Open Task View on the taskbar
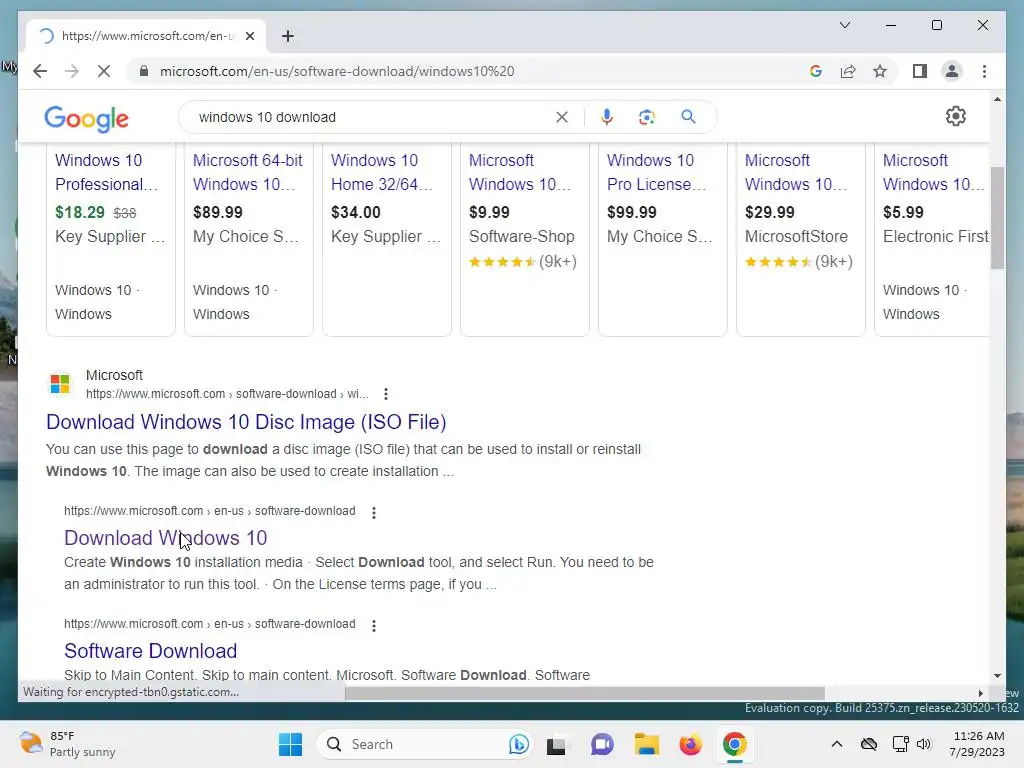1024x768 pixels. (556, 744)
